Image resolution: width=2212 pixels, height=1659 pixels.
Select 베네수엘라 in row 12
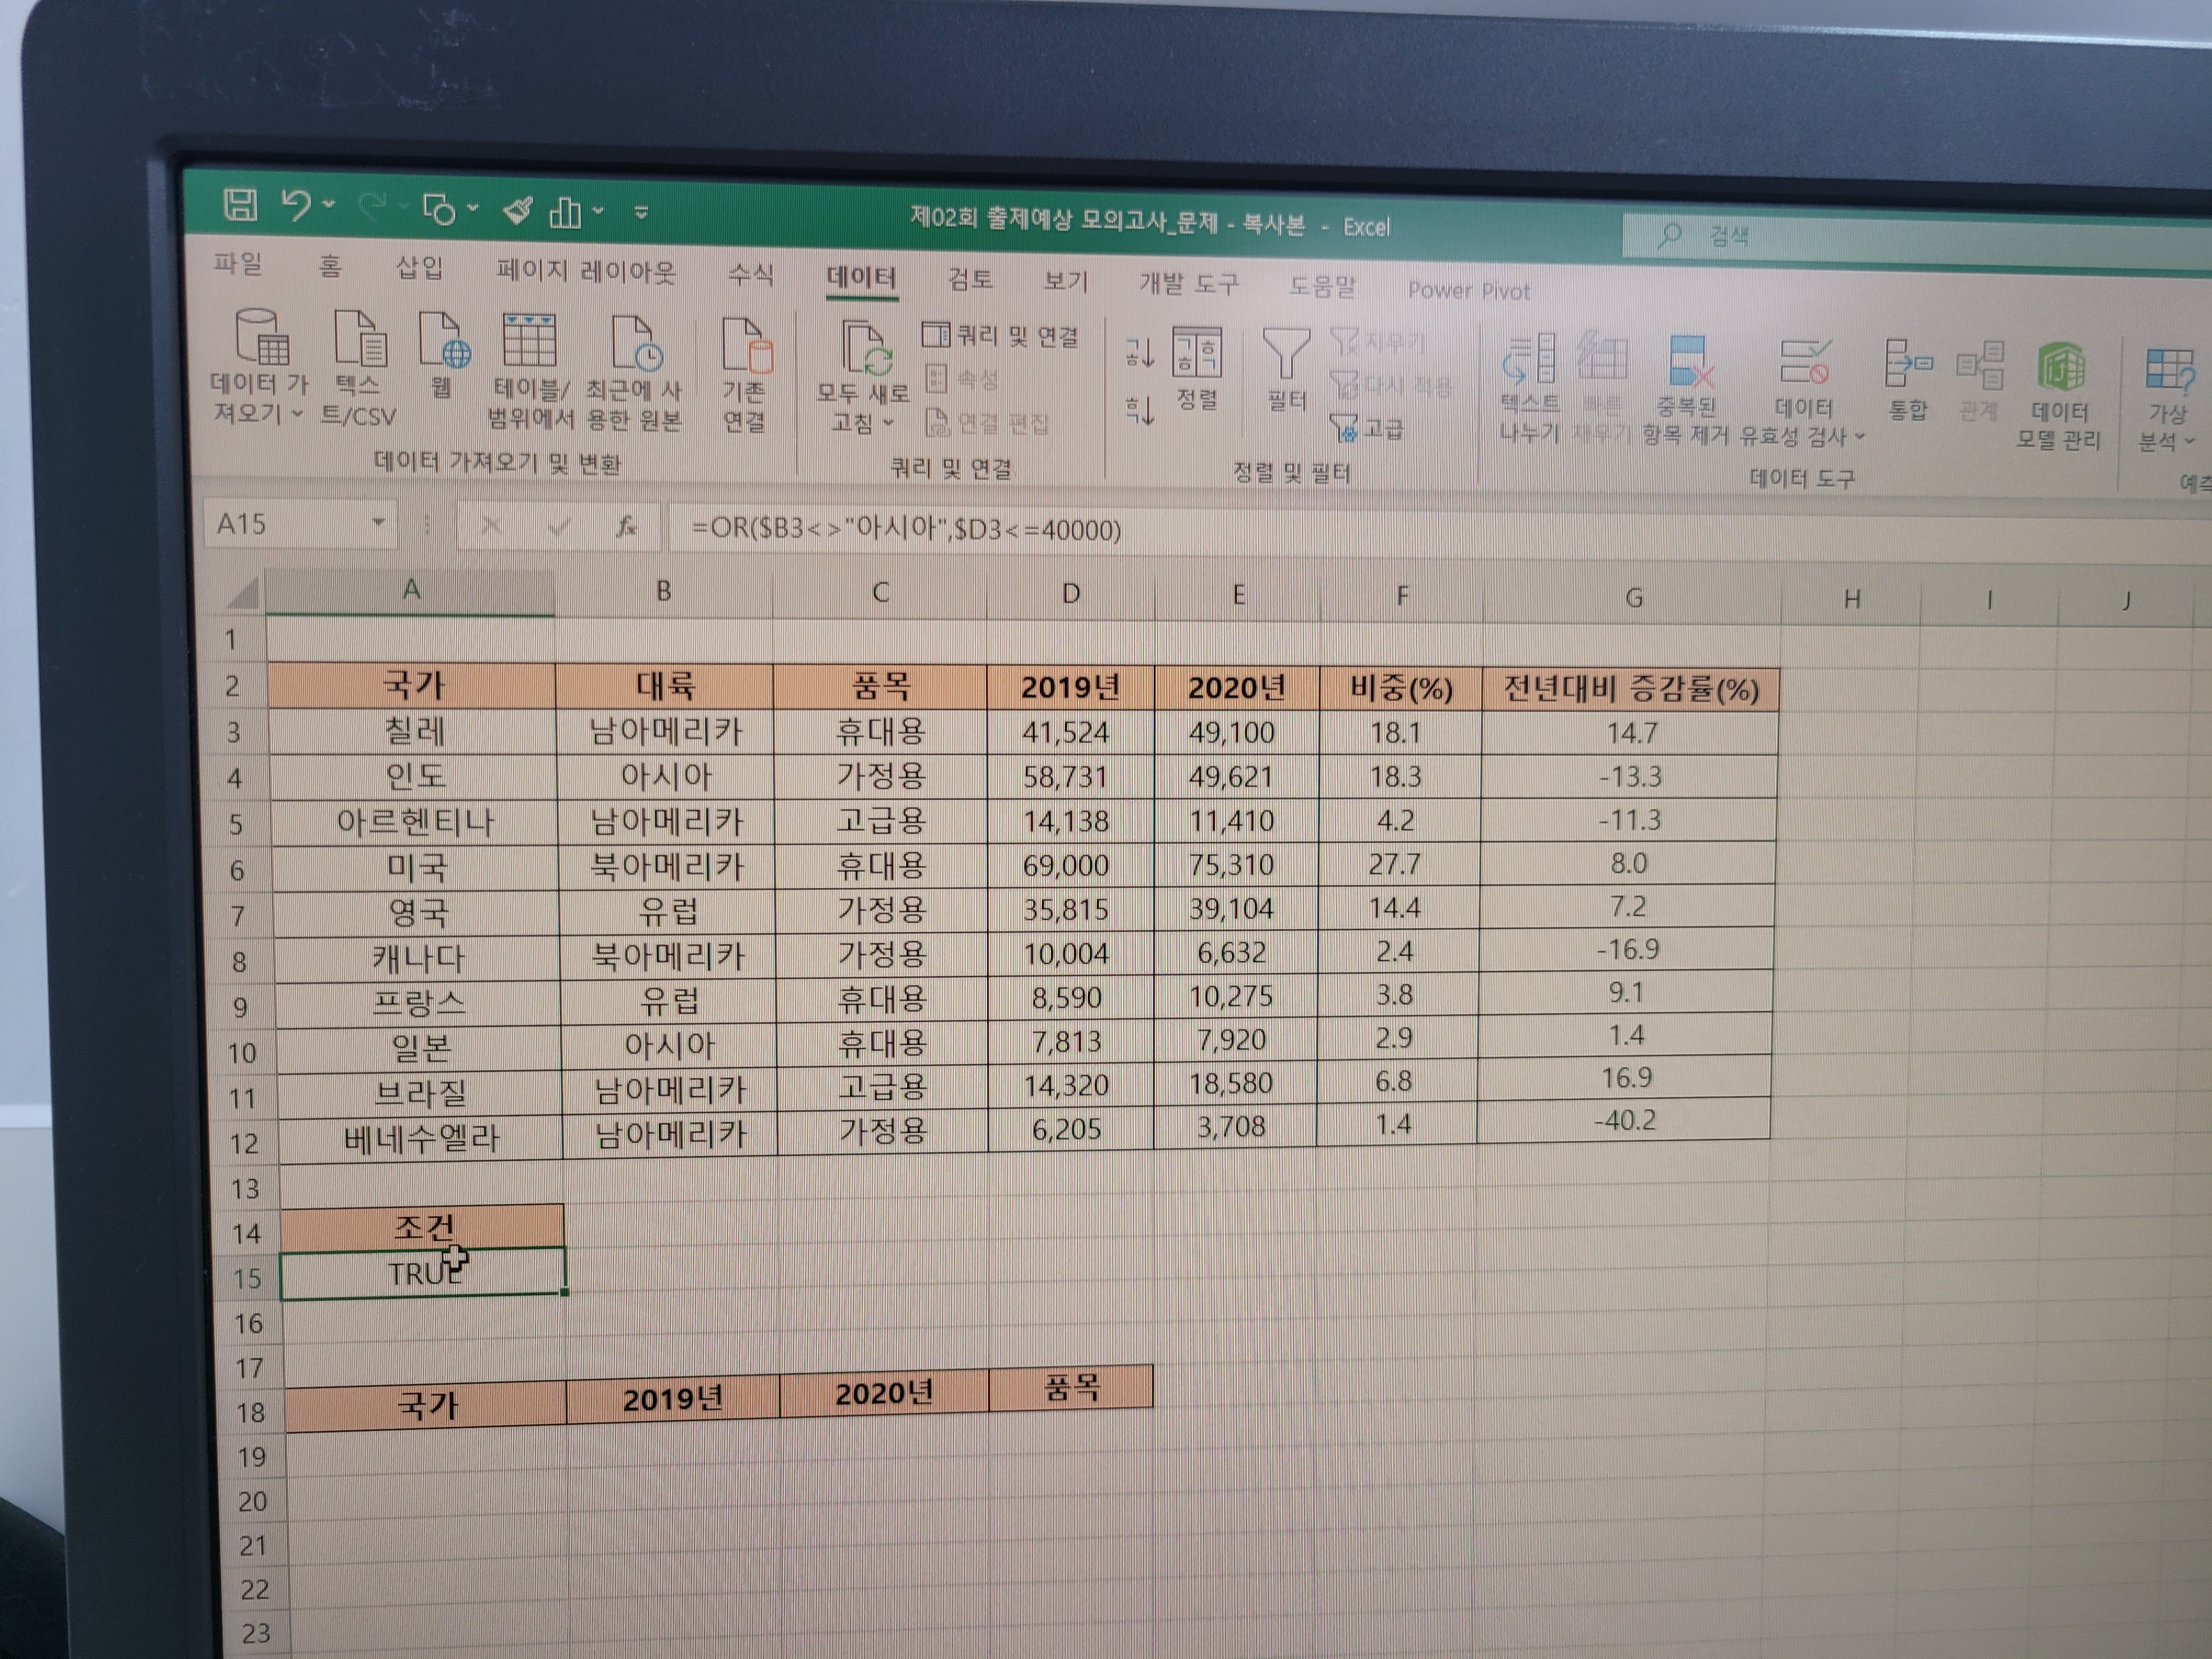421,1139
